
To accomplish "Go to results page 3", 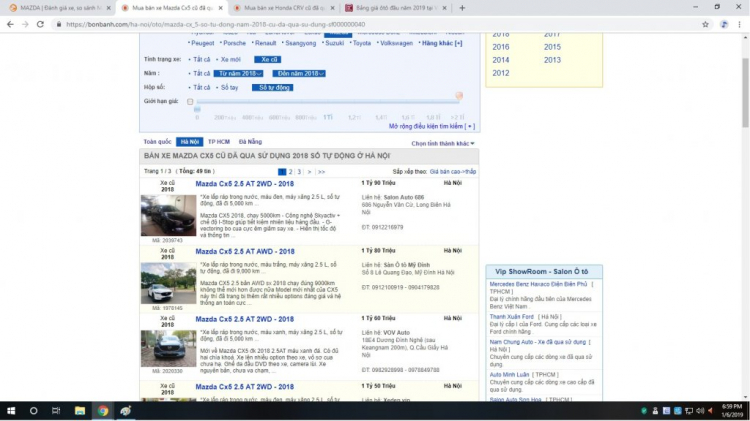I will [x=299, y=172].
